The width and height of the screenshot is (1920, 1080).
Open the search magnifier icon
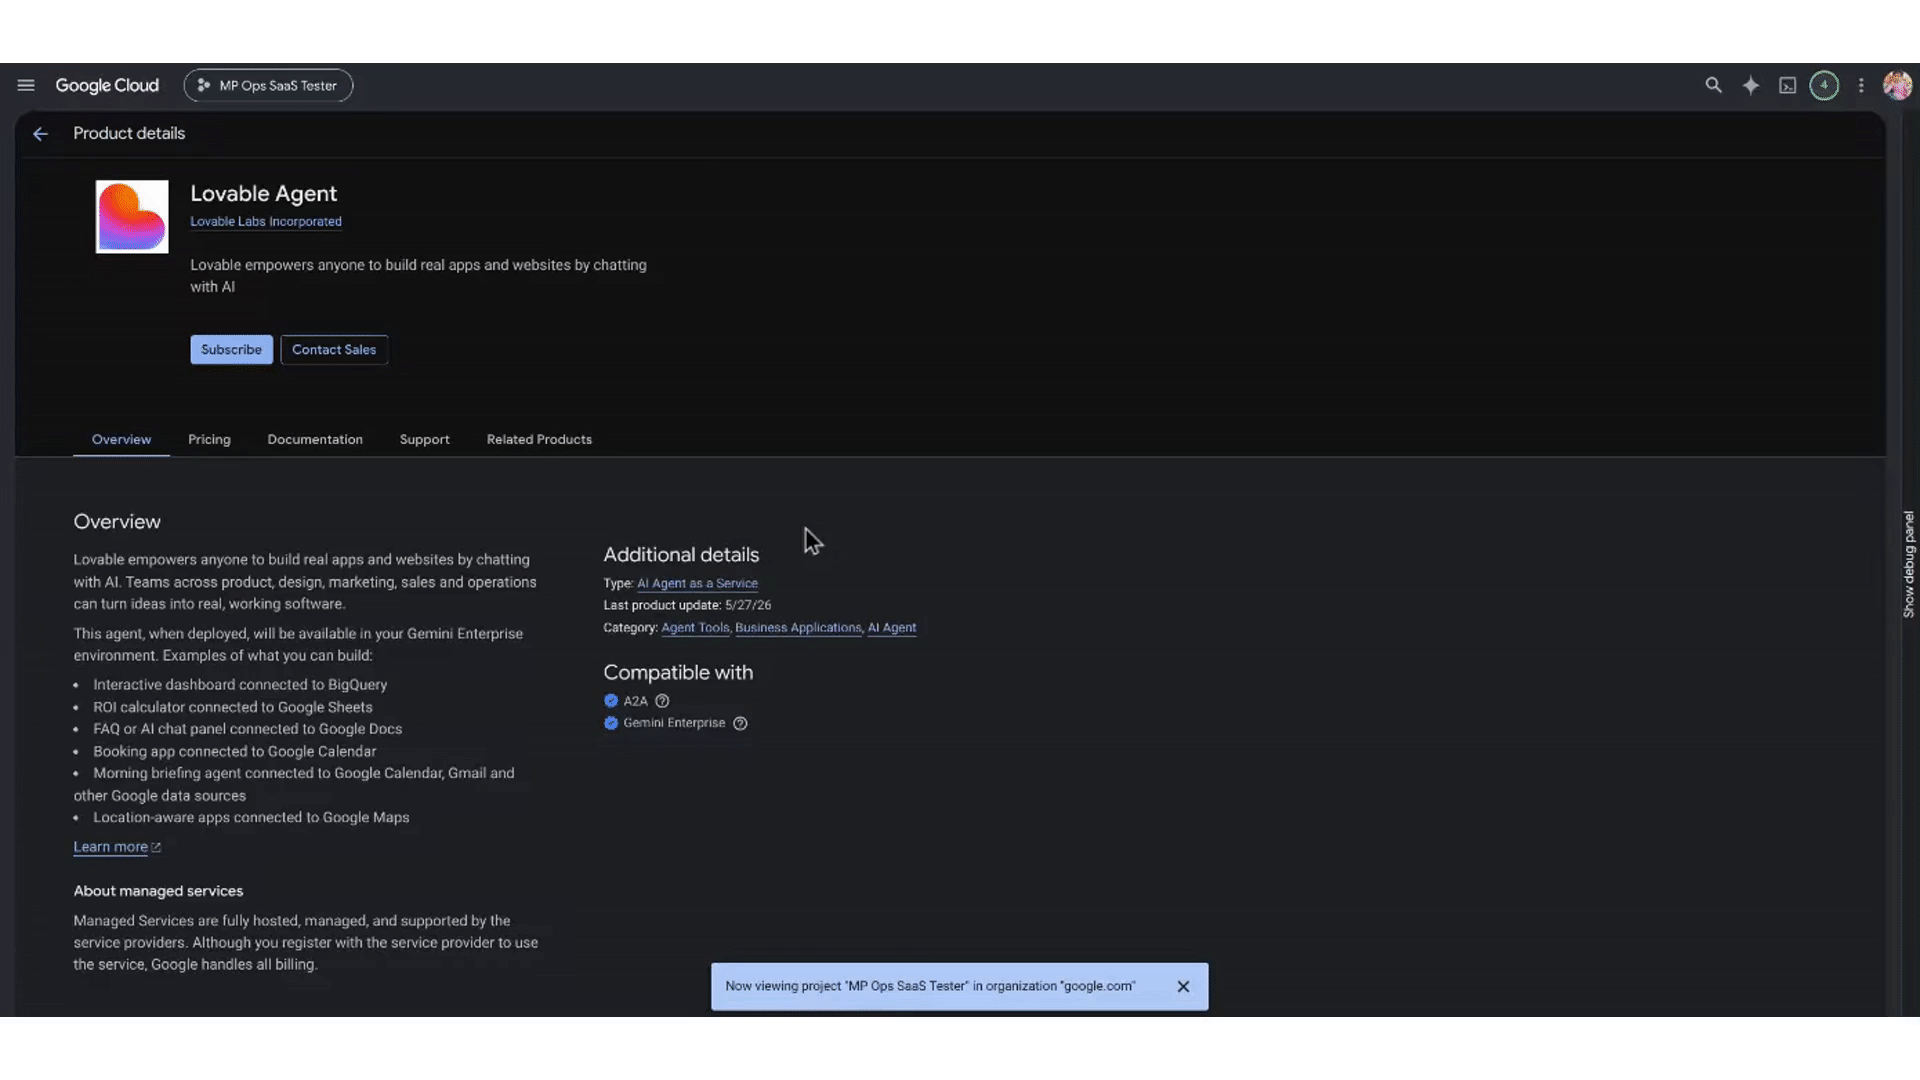(x=1714, y=86)
